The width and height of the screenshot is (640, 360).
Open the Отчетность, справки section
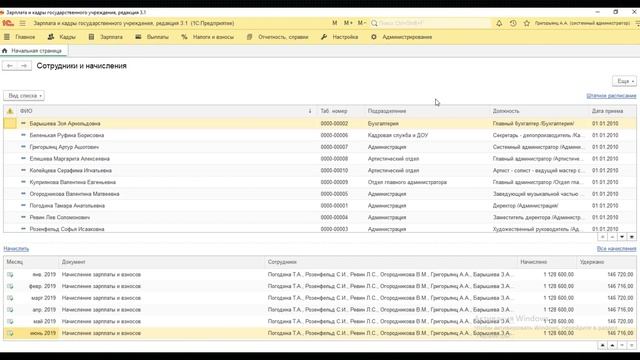pos(278,37)
